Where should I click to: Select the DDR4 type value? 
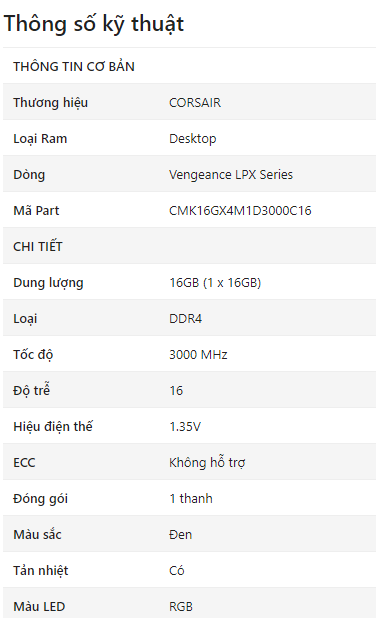pyautogui.click(x=185, y=318)
